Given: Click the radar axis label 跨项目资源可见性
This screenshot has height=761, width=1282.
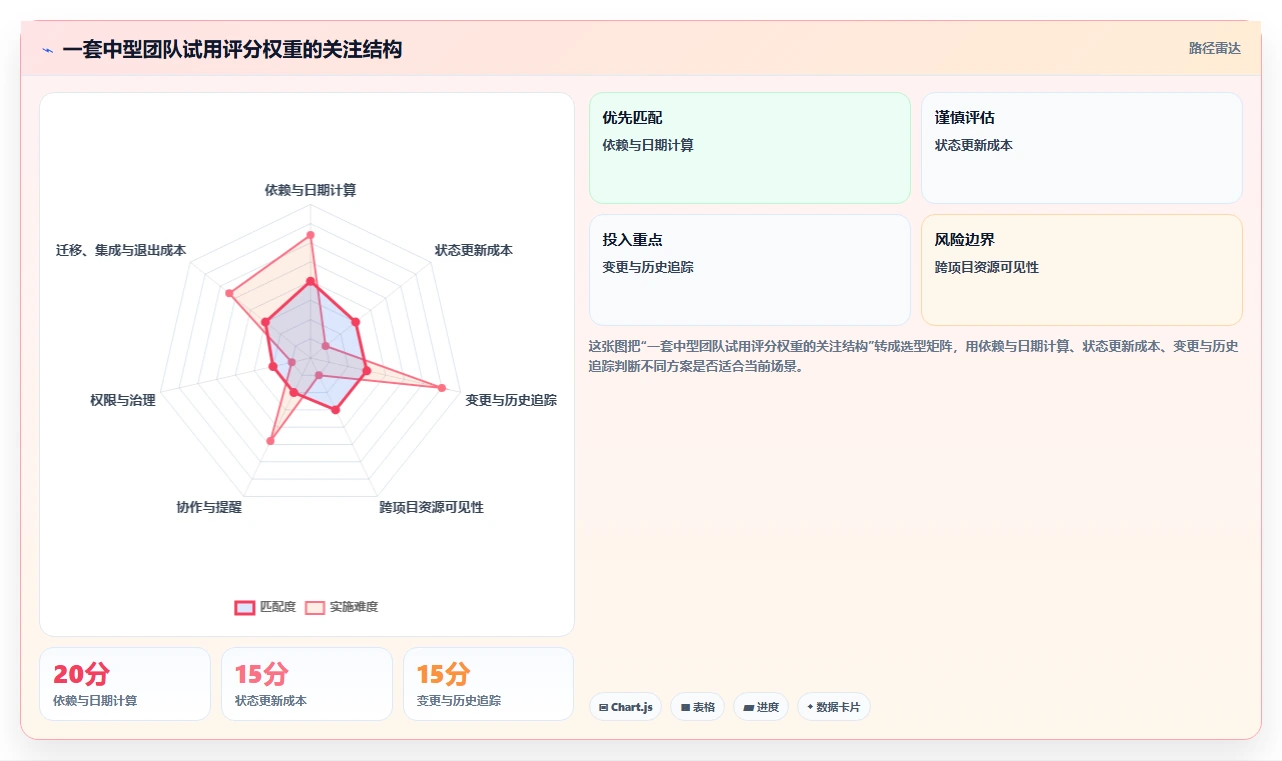Looking at the screenshot, I should 431,507.
